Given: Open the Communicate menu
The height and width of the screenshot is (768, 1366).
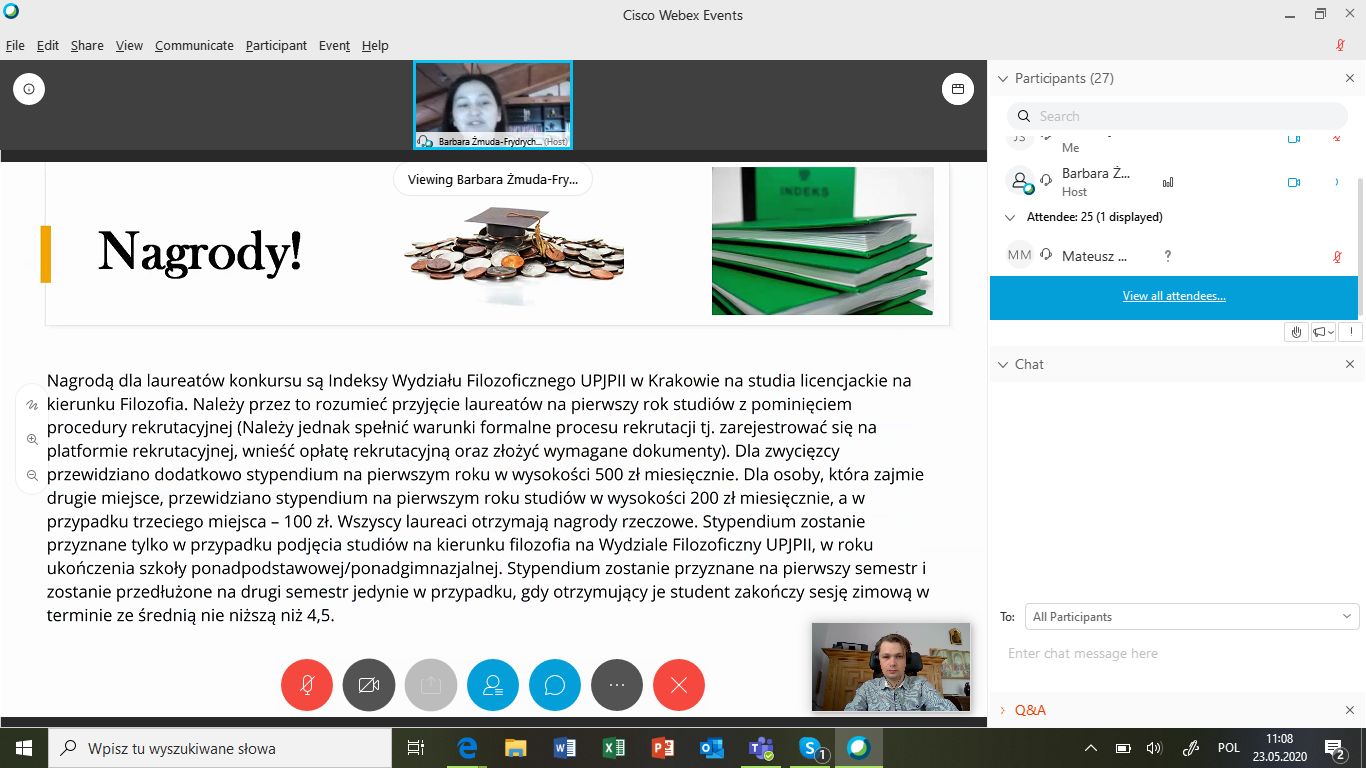Looking at the screenshot, I should point(194,45).
